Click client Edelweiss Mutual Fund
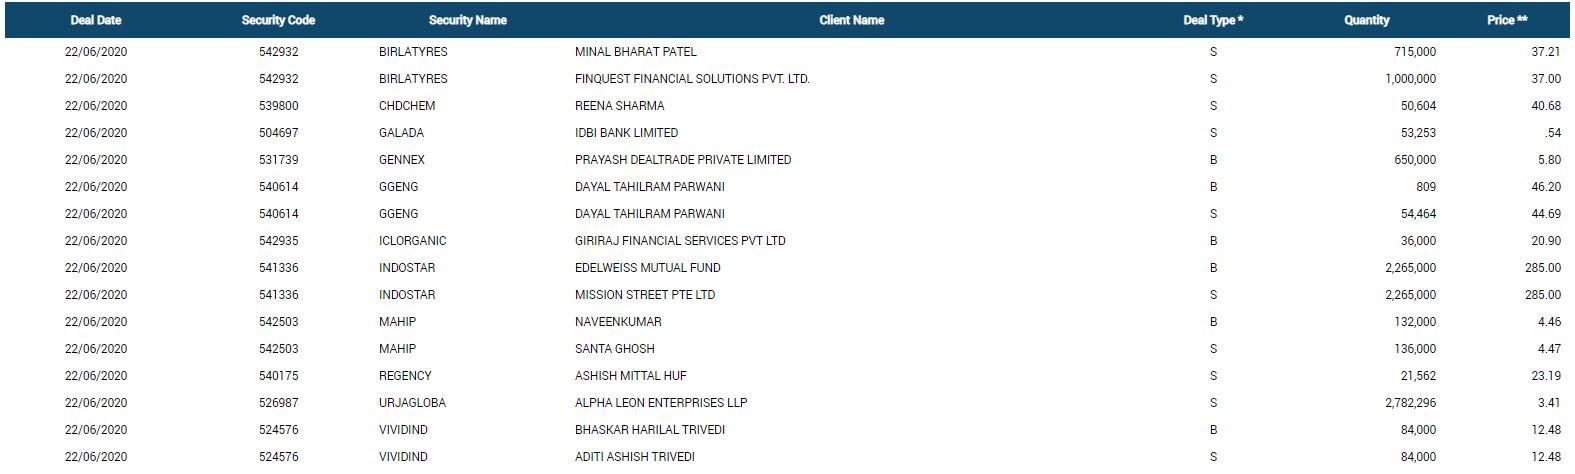Image resolution: width=1575 pixels, height=474 pixels. [x=647, y=268]
